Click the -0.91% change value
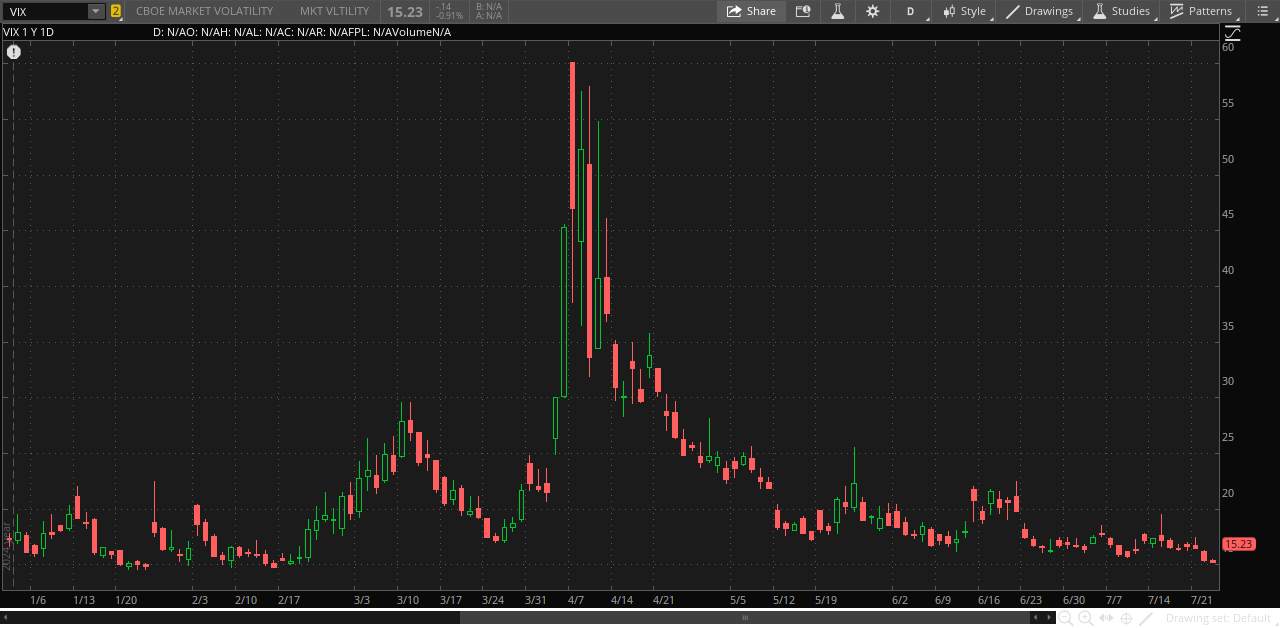Image resolution: width=1280 pixels, height=628 pixels. point(448,16)
